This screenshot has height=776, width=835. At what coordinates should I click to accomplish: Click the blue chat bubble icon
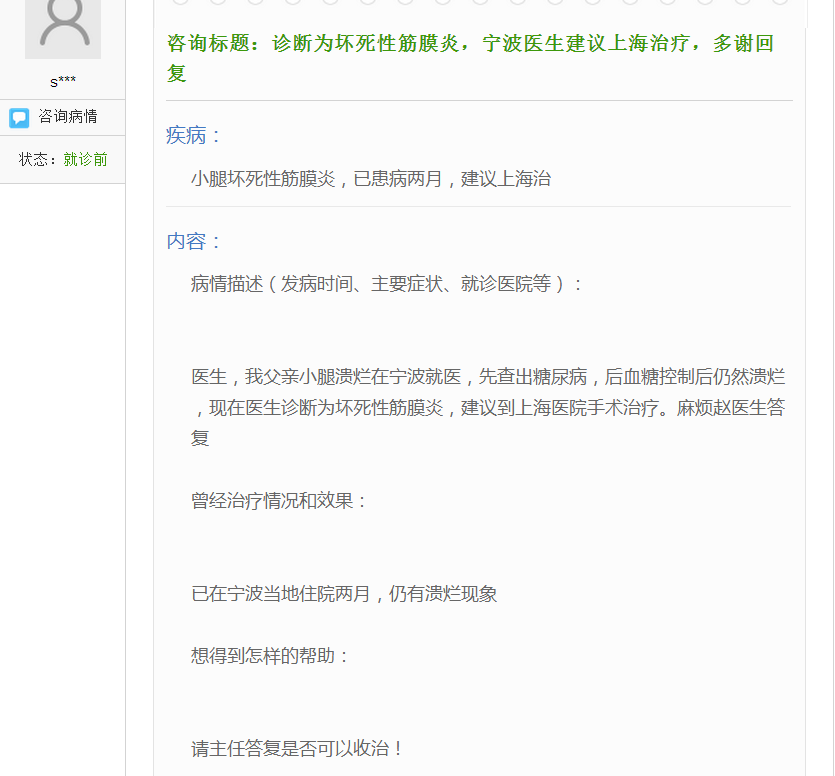pos(19,118)
